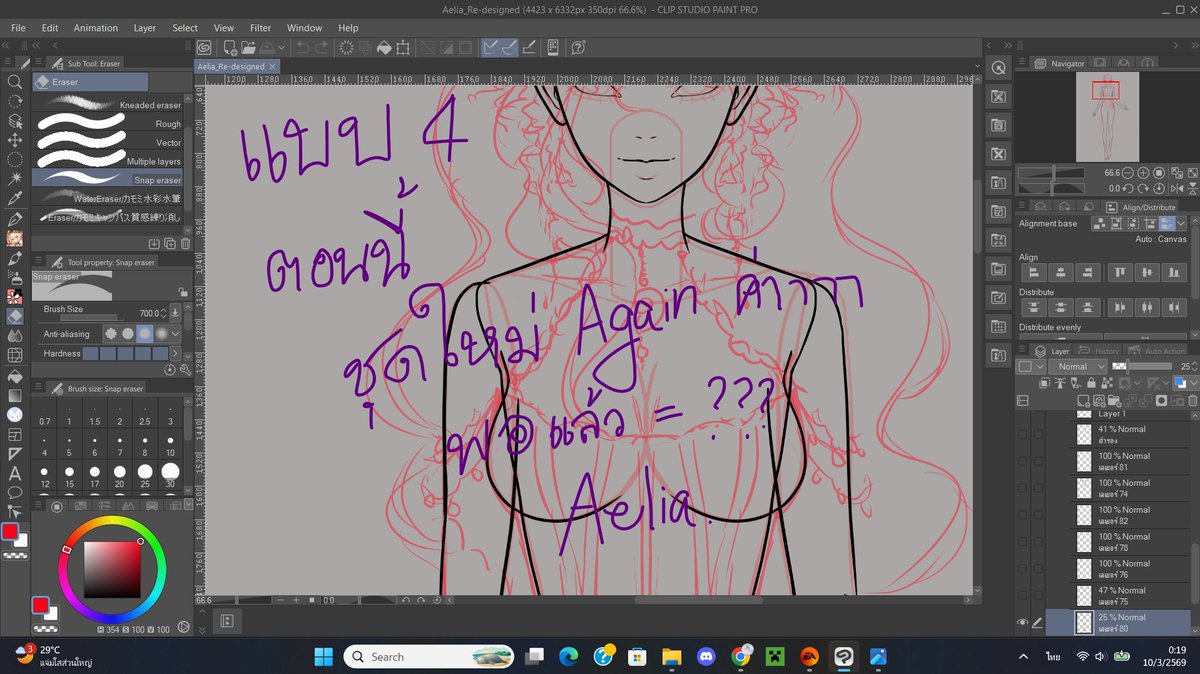Click the New file icon in command bar
The image size is (1200, 674).
[230, 47]
